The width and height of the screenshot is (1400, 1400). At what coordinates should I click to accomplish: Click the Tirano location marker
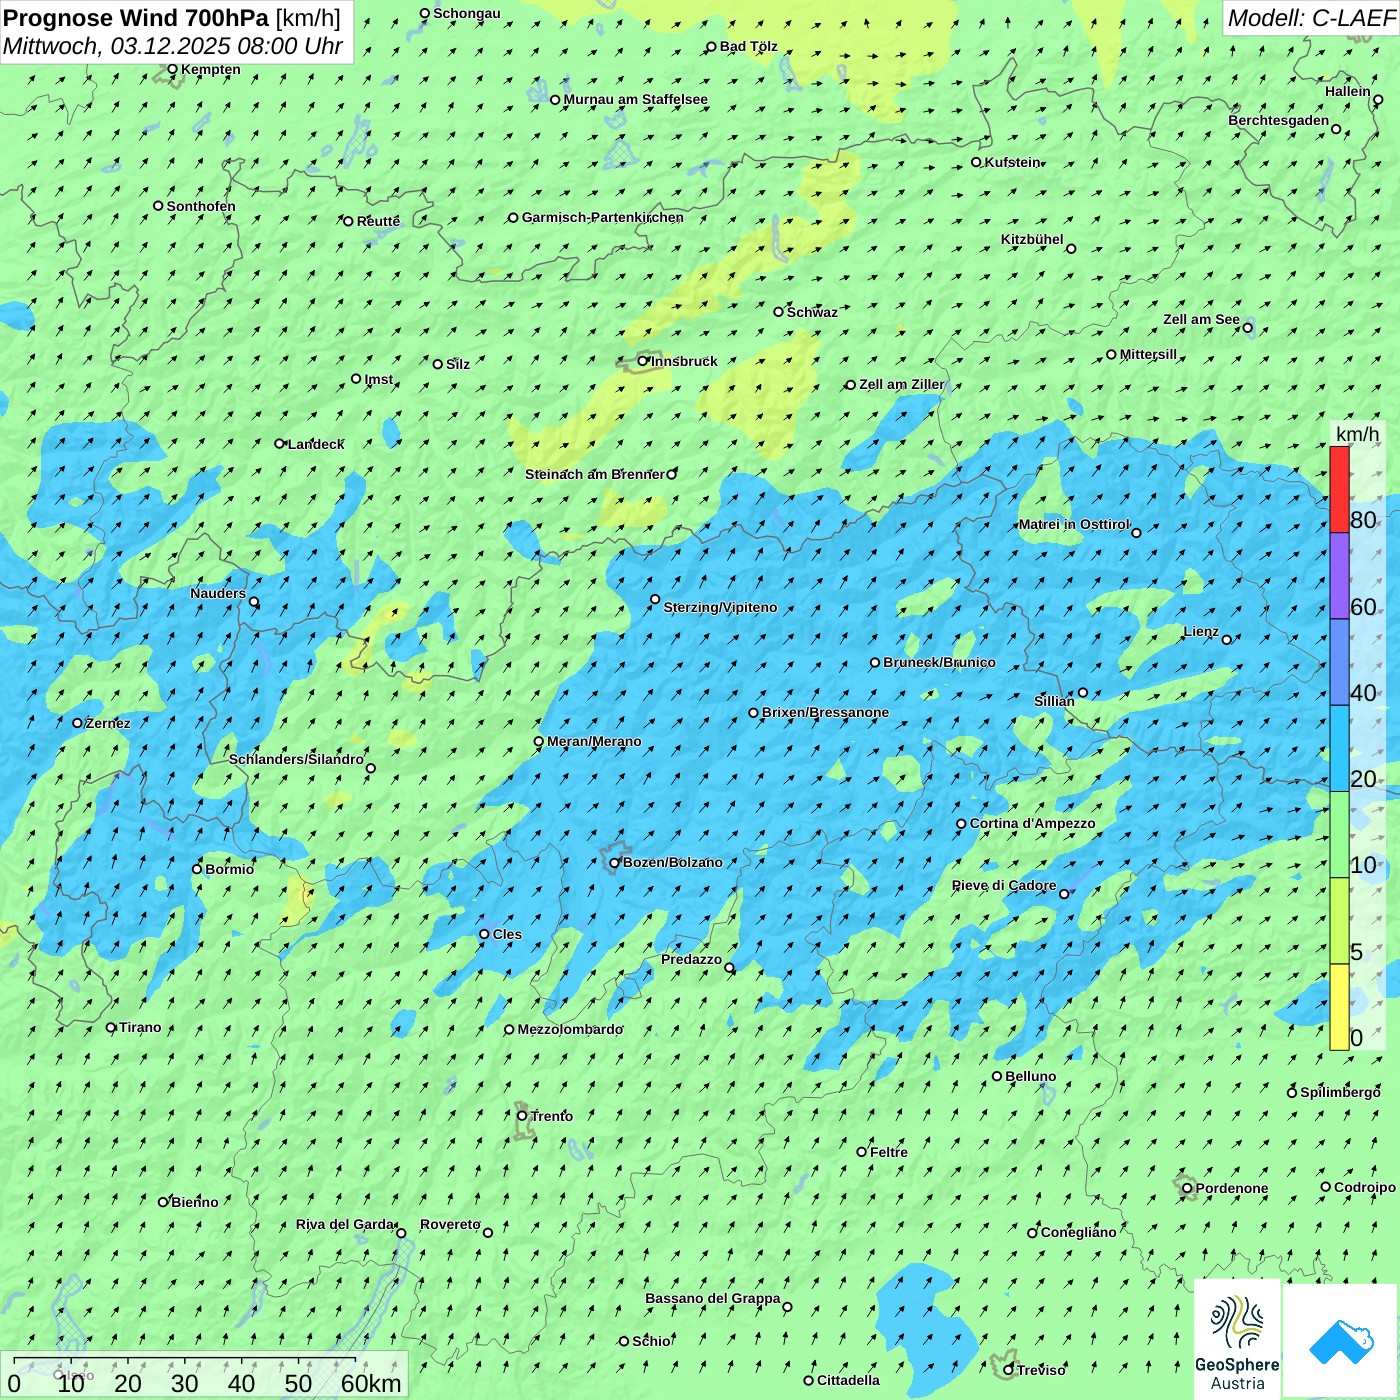[x=111, y=1027]
